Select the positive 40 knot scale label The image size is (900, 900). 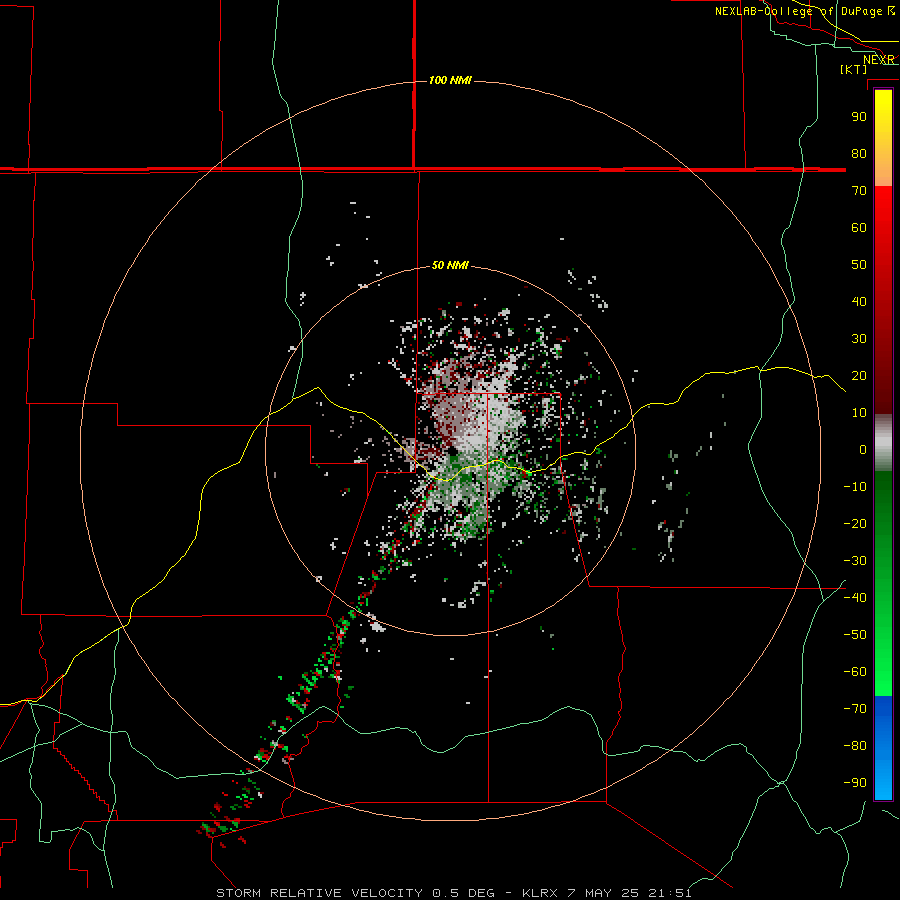pyautogui.click(x=859, y=301)
